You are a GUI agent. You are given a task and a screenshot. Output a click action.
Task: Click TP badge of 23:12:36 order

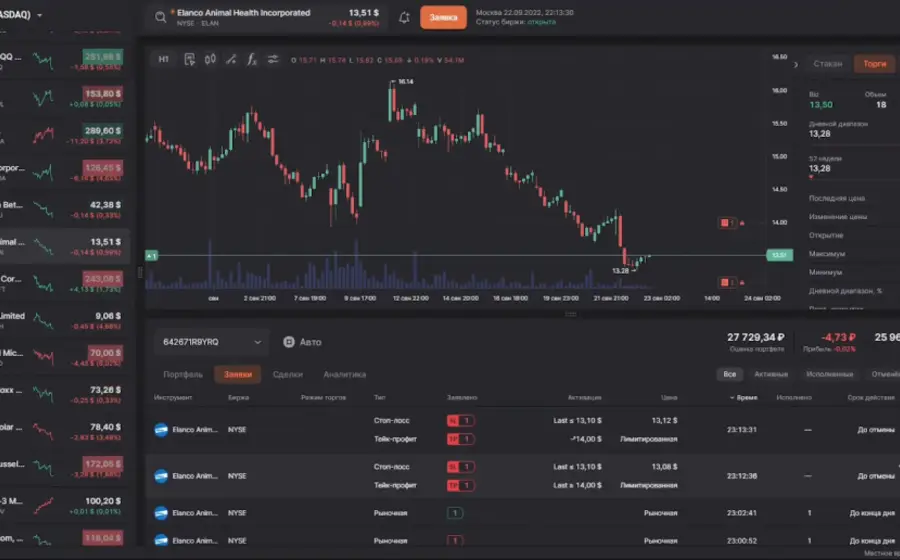click(x=460, y=485)
